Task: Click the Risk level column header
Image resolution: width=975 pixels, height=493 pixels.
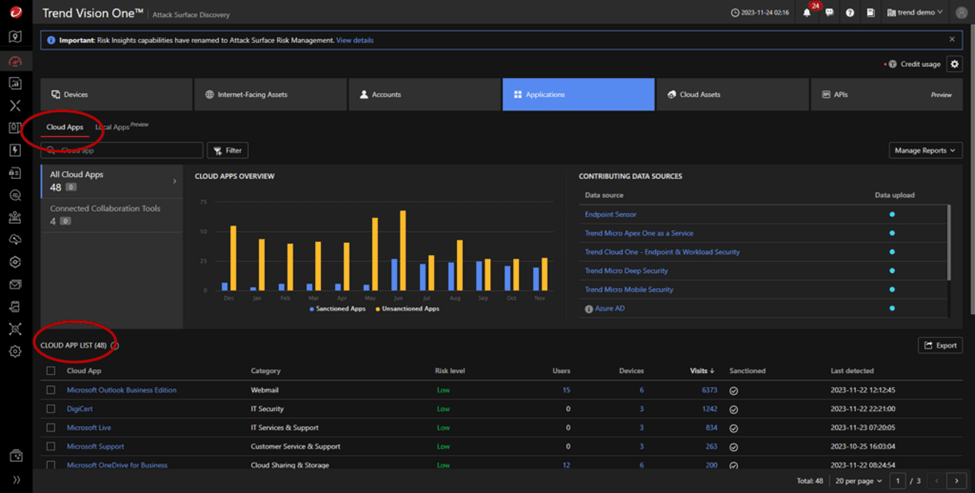Action: [450, 371]
